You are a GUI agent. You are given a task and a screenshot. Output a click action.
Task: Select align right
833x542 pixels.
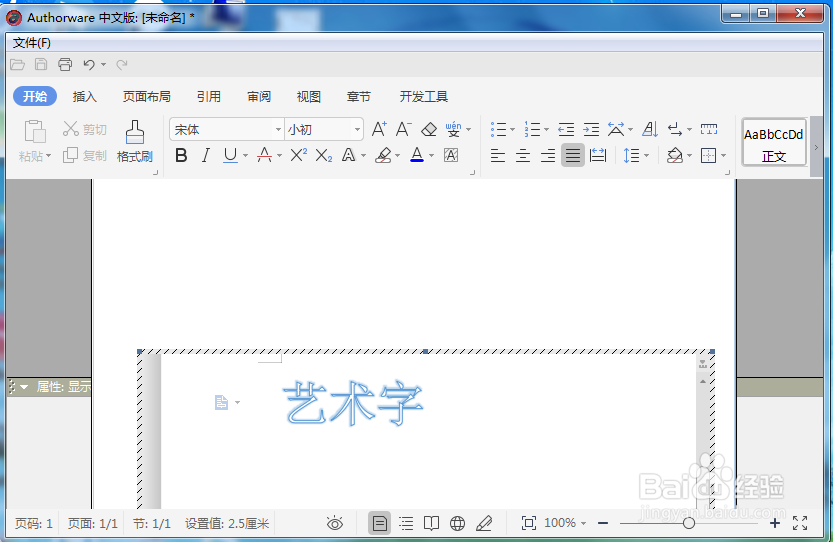coord(548,156)
